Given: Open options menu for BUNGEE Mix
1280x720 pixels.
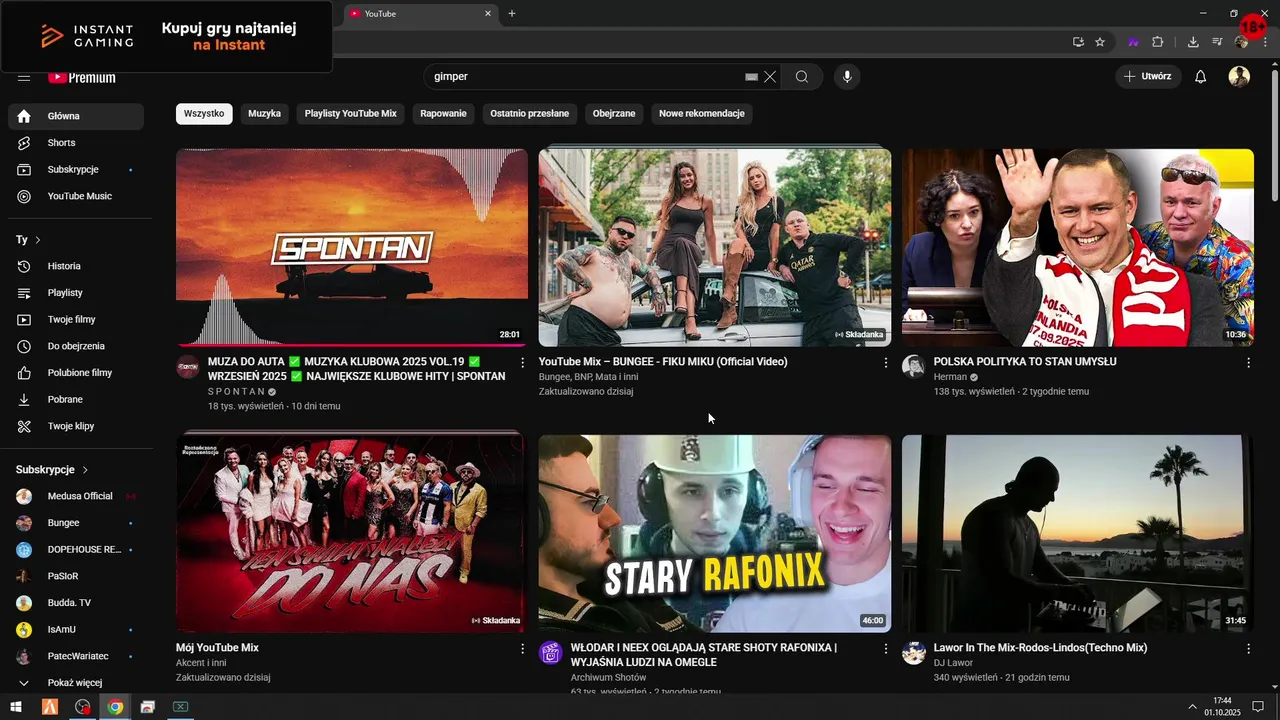Looking at the screenshot, I should point(885,362).
